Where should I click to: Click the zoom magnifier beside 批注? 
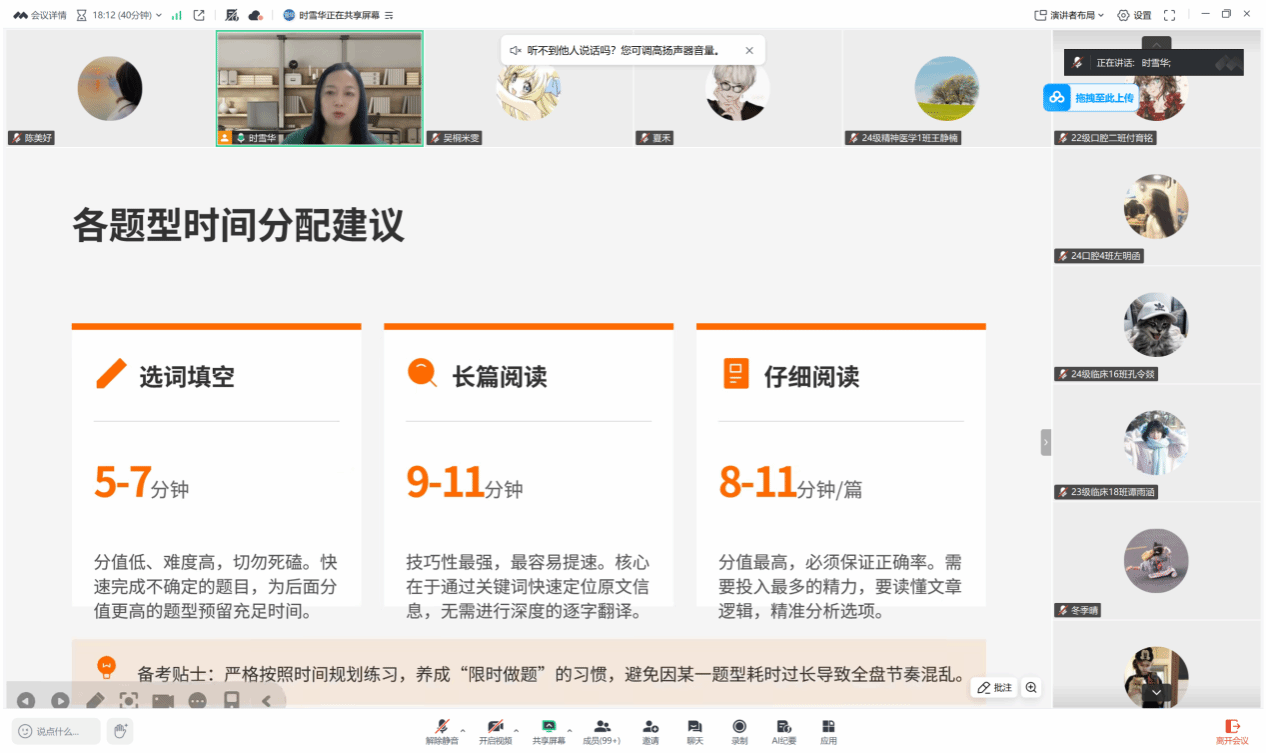[1031, 688]
